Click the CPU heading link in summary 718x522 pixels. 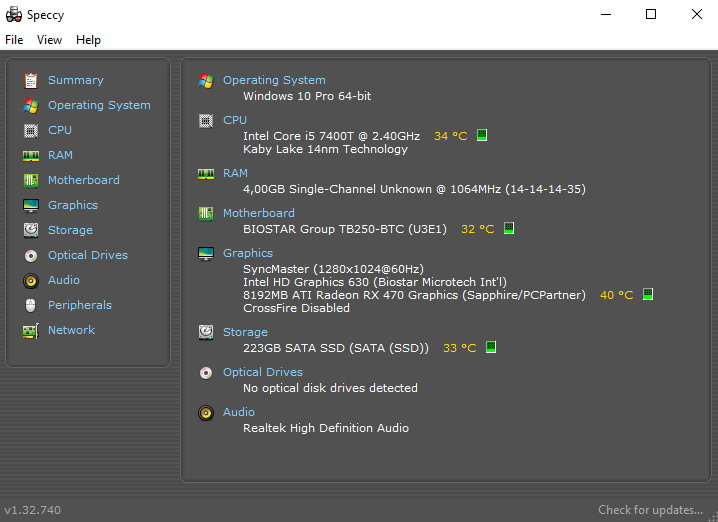(x=235, y=120)
